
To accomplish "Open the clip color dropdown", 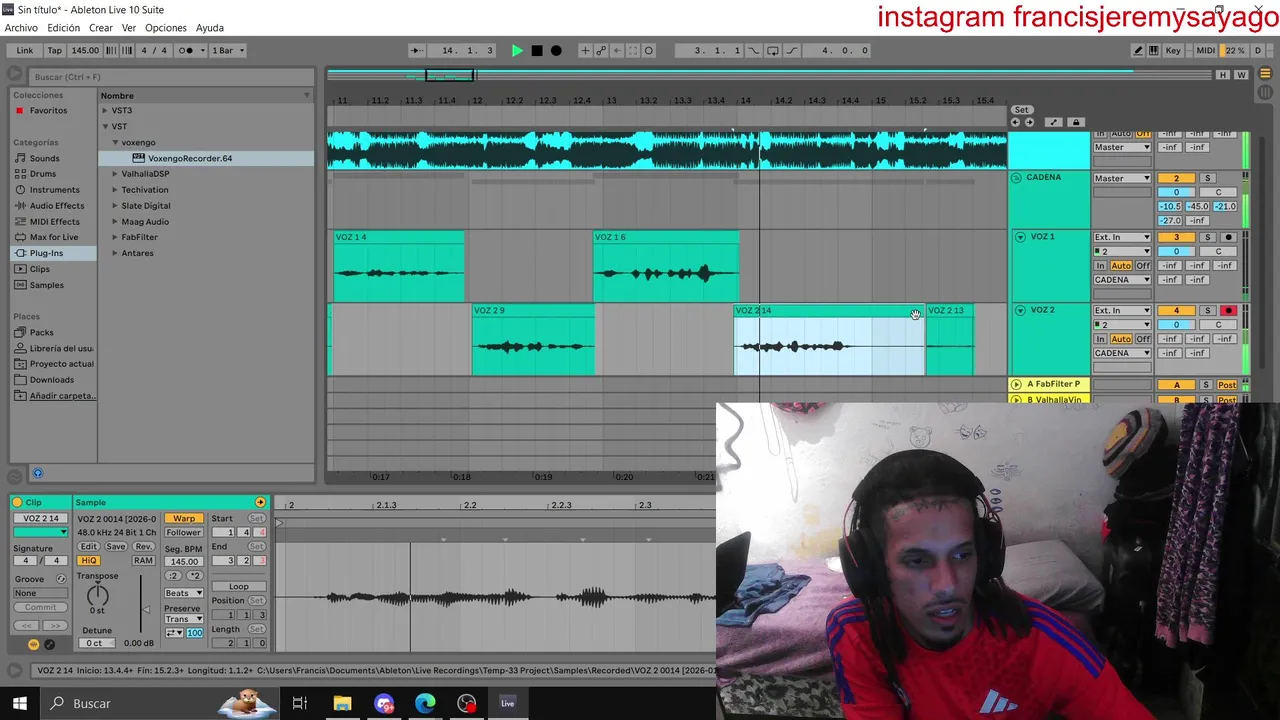I will [x=41, y=532].
